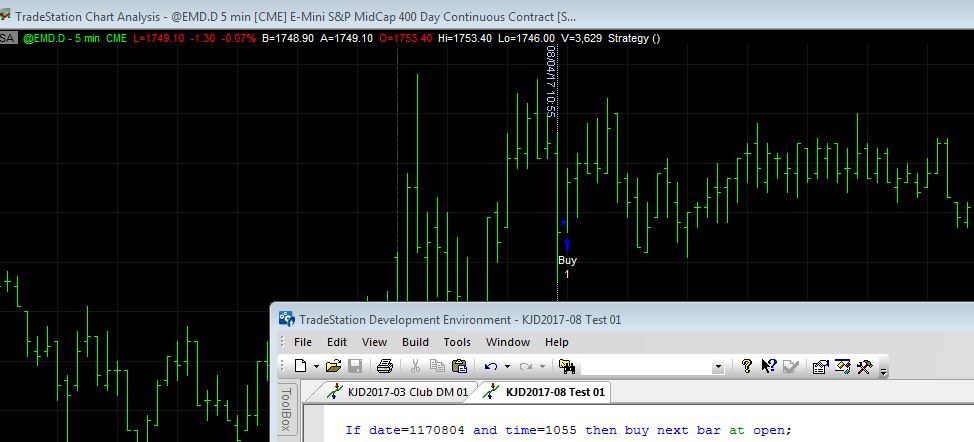Click the Properties icon in the toolbar
The image size is (974, 442).
coord(821,366)
